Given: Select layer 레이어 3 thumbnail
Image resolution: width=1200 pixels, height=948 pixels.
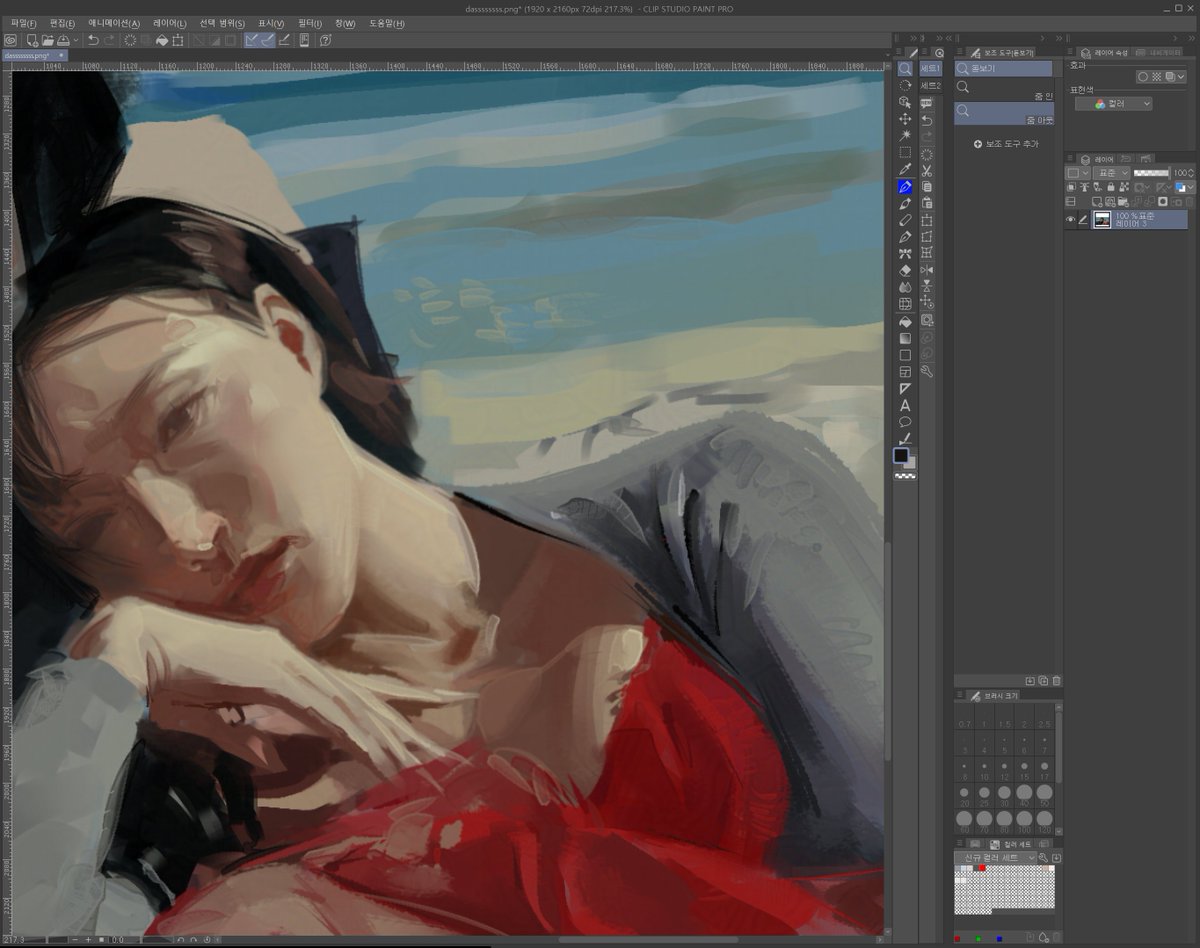Looking at the screenshot, I should click(1102, 220).
